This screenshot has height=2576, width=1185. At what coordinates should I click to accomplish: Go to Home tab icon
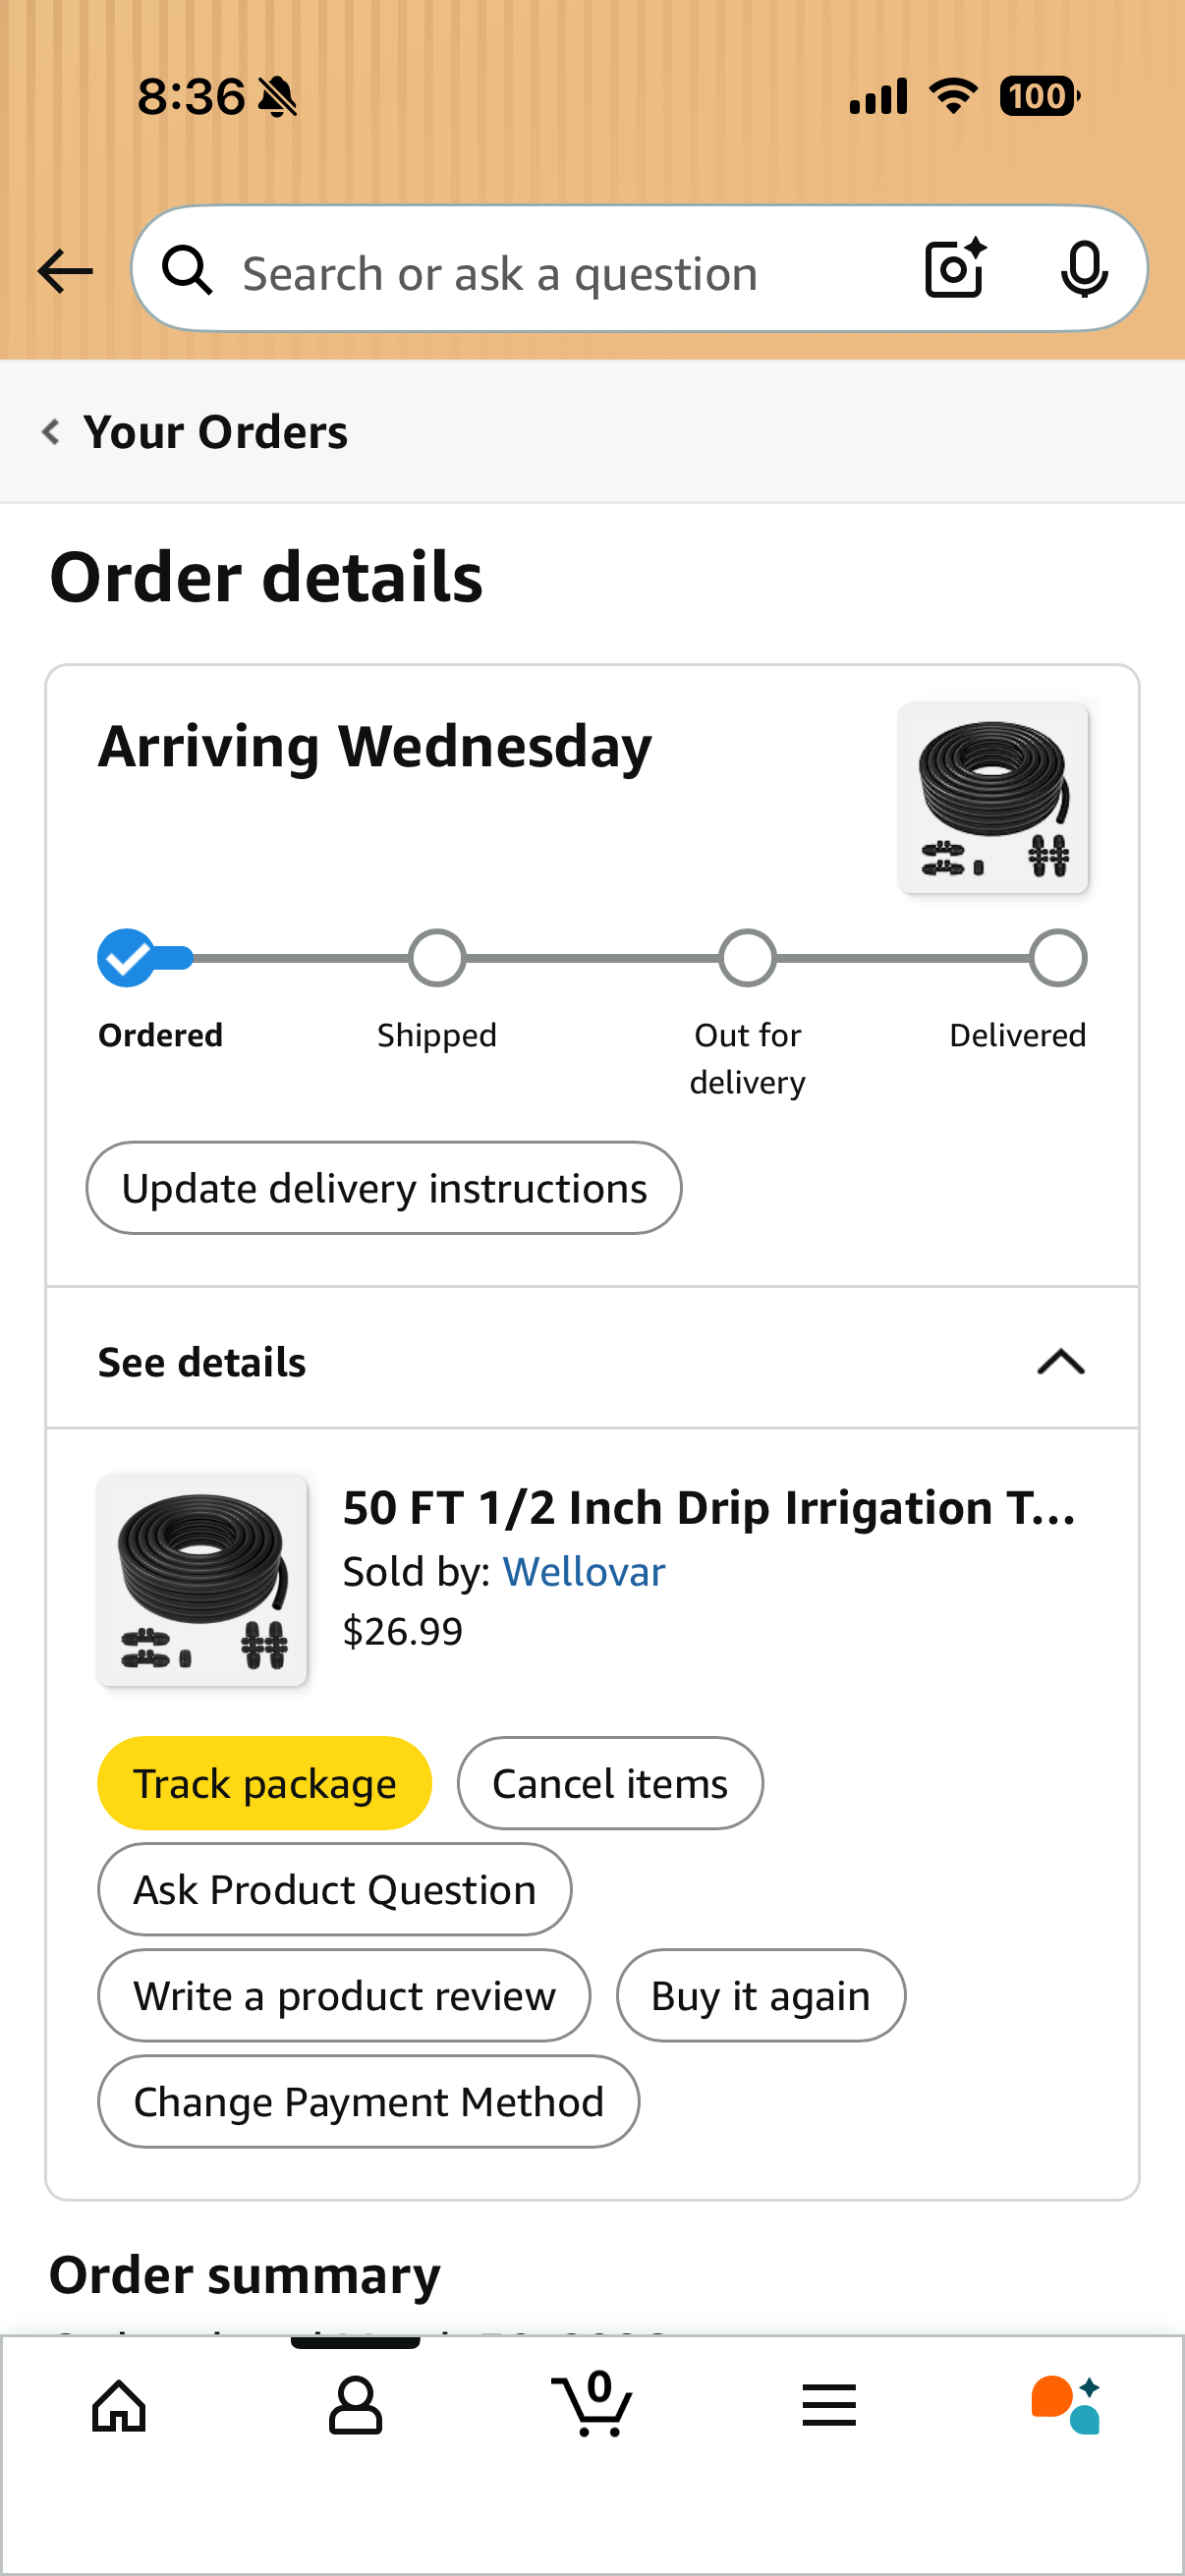(119, 2405)
